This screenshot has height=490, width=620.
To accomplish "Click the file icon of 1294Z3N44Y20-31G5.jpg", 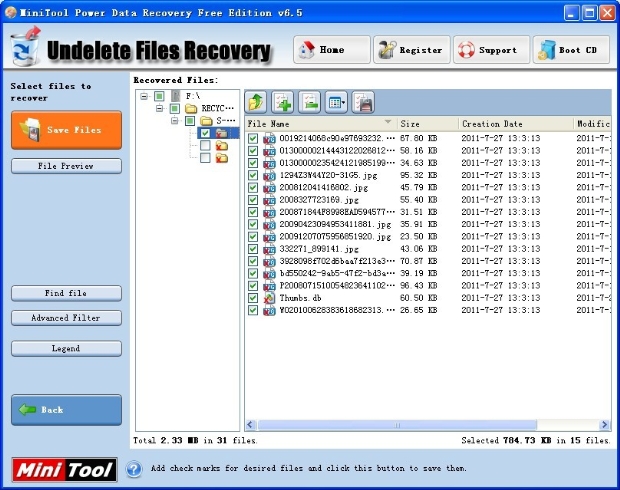I will (269, 175).
